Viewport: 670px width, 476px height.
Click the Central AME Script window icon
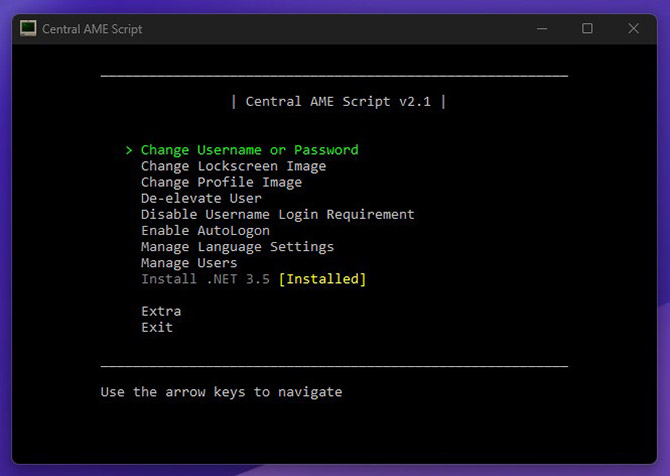[x=28, y=28]
